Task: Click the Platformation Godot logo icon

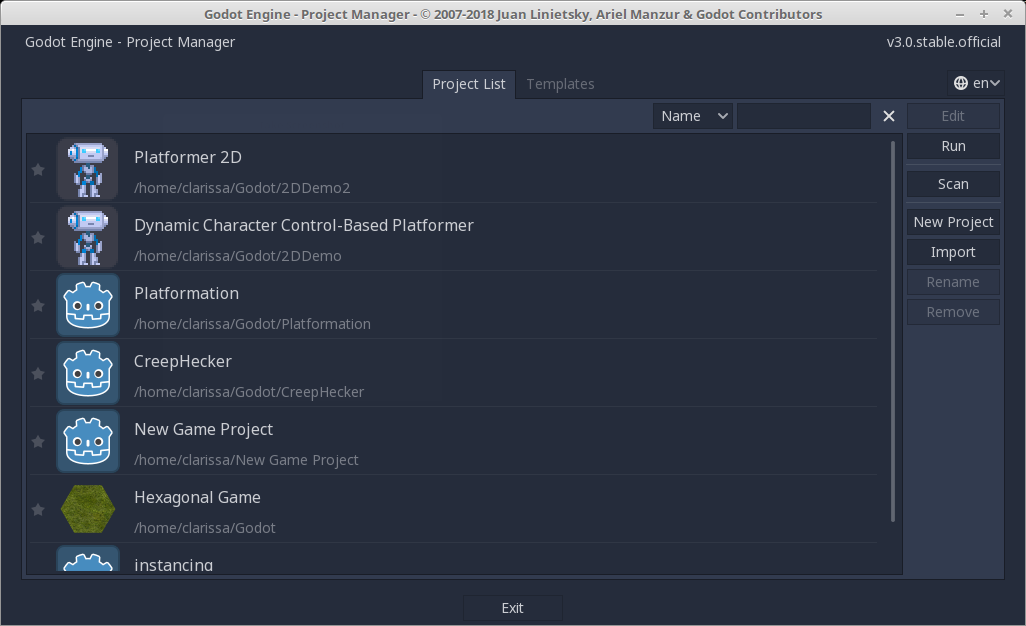Action: click(x=88, y=305)
